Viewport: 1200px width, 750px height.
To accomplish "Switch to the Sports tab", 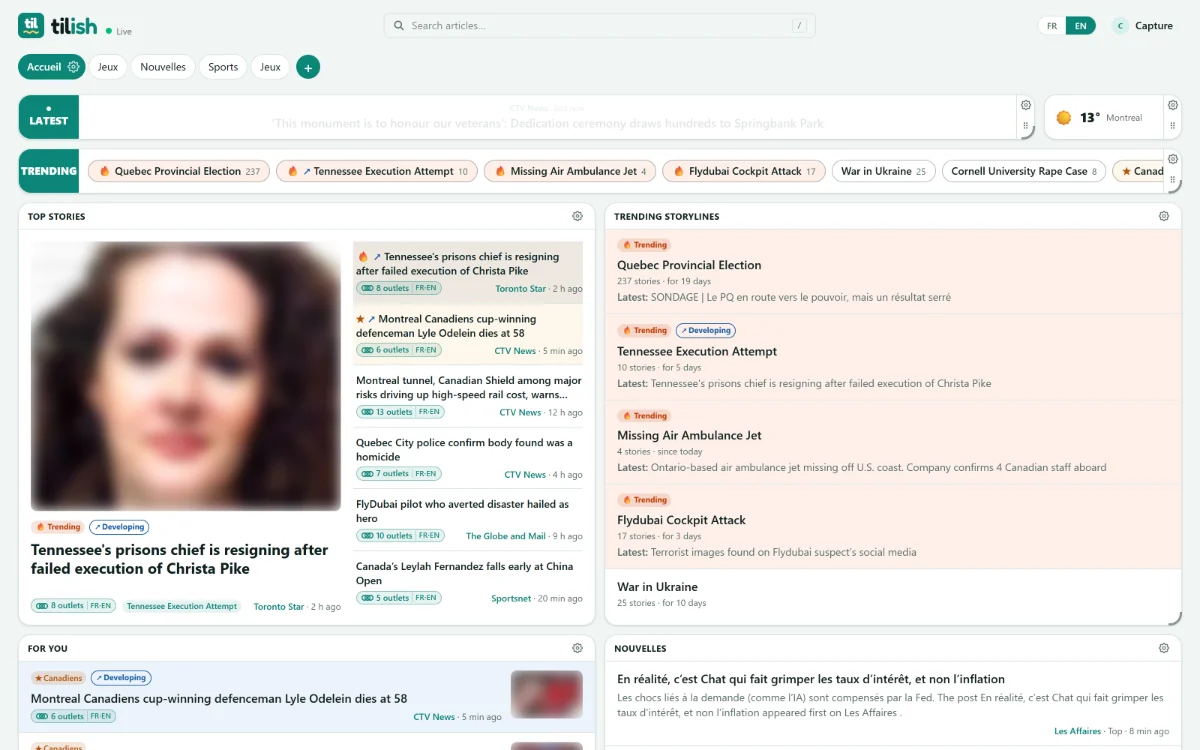I will (x=223, y=67).
